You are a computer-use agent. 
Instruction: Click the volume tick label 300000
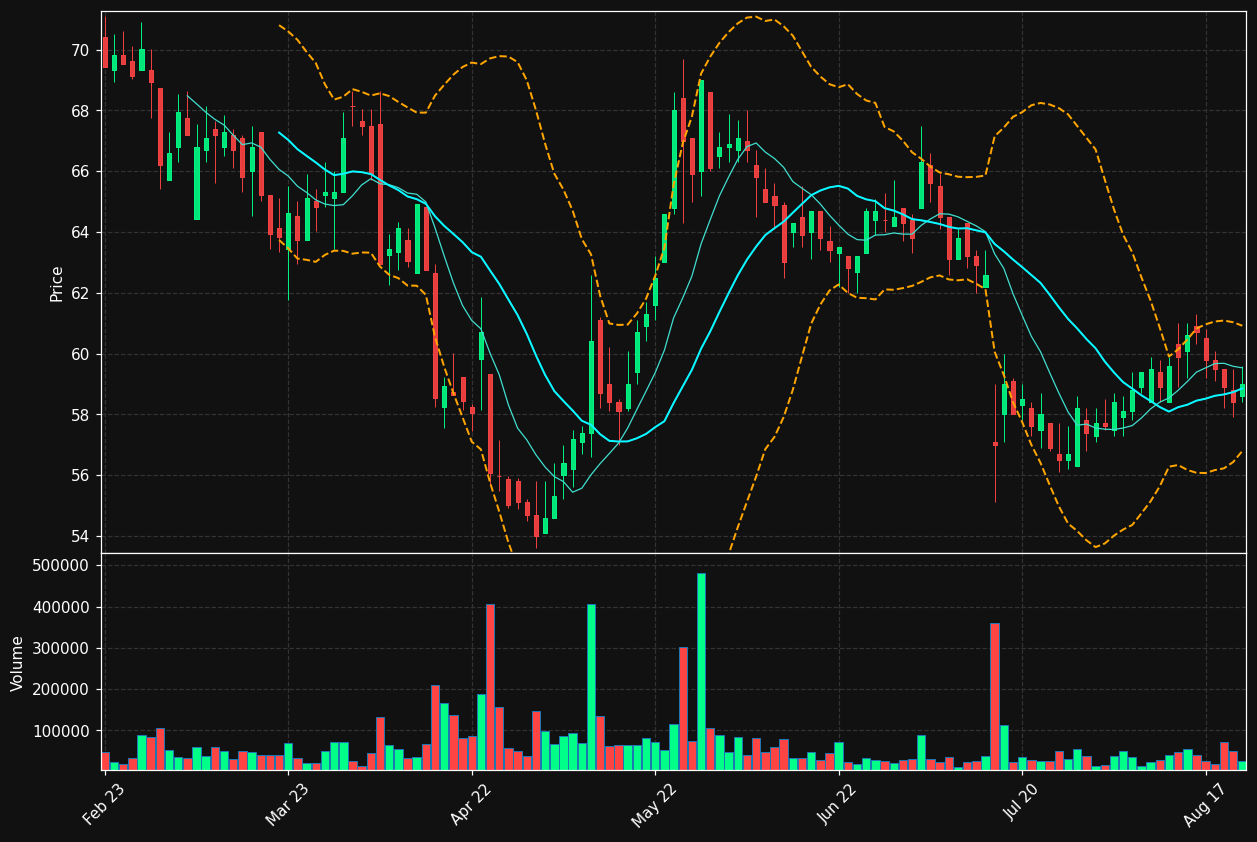coord(62,649)
